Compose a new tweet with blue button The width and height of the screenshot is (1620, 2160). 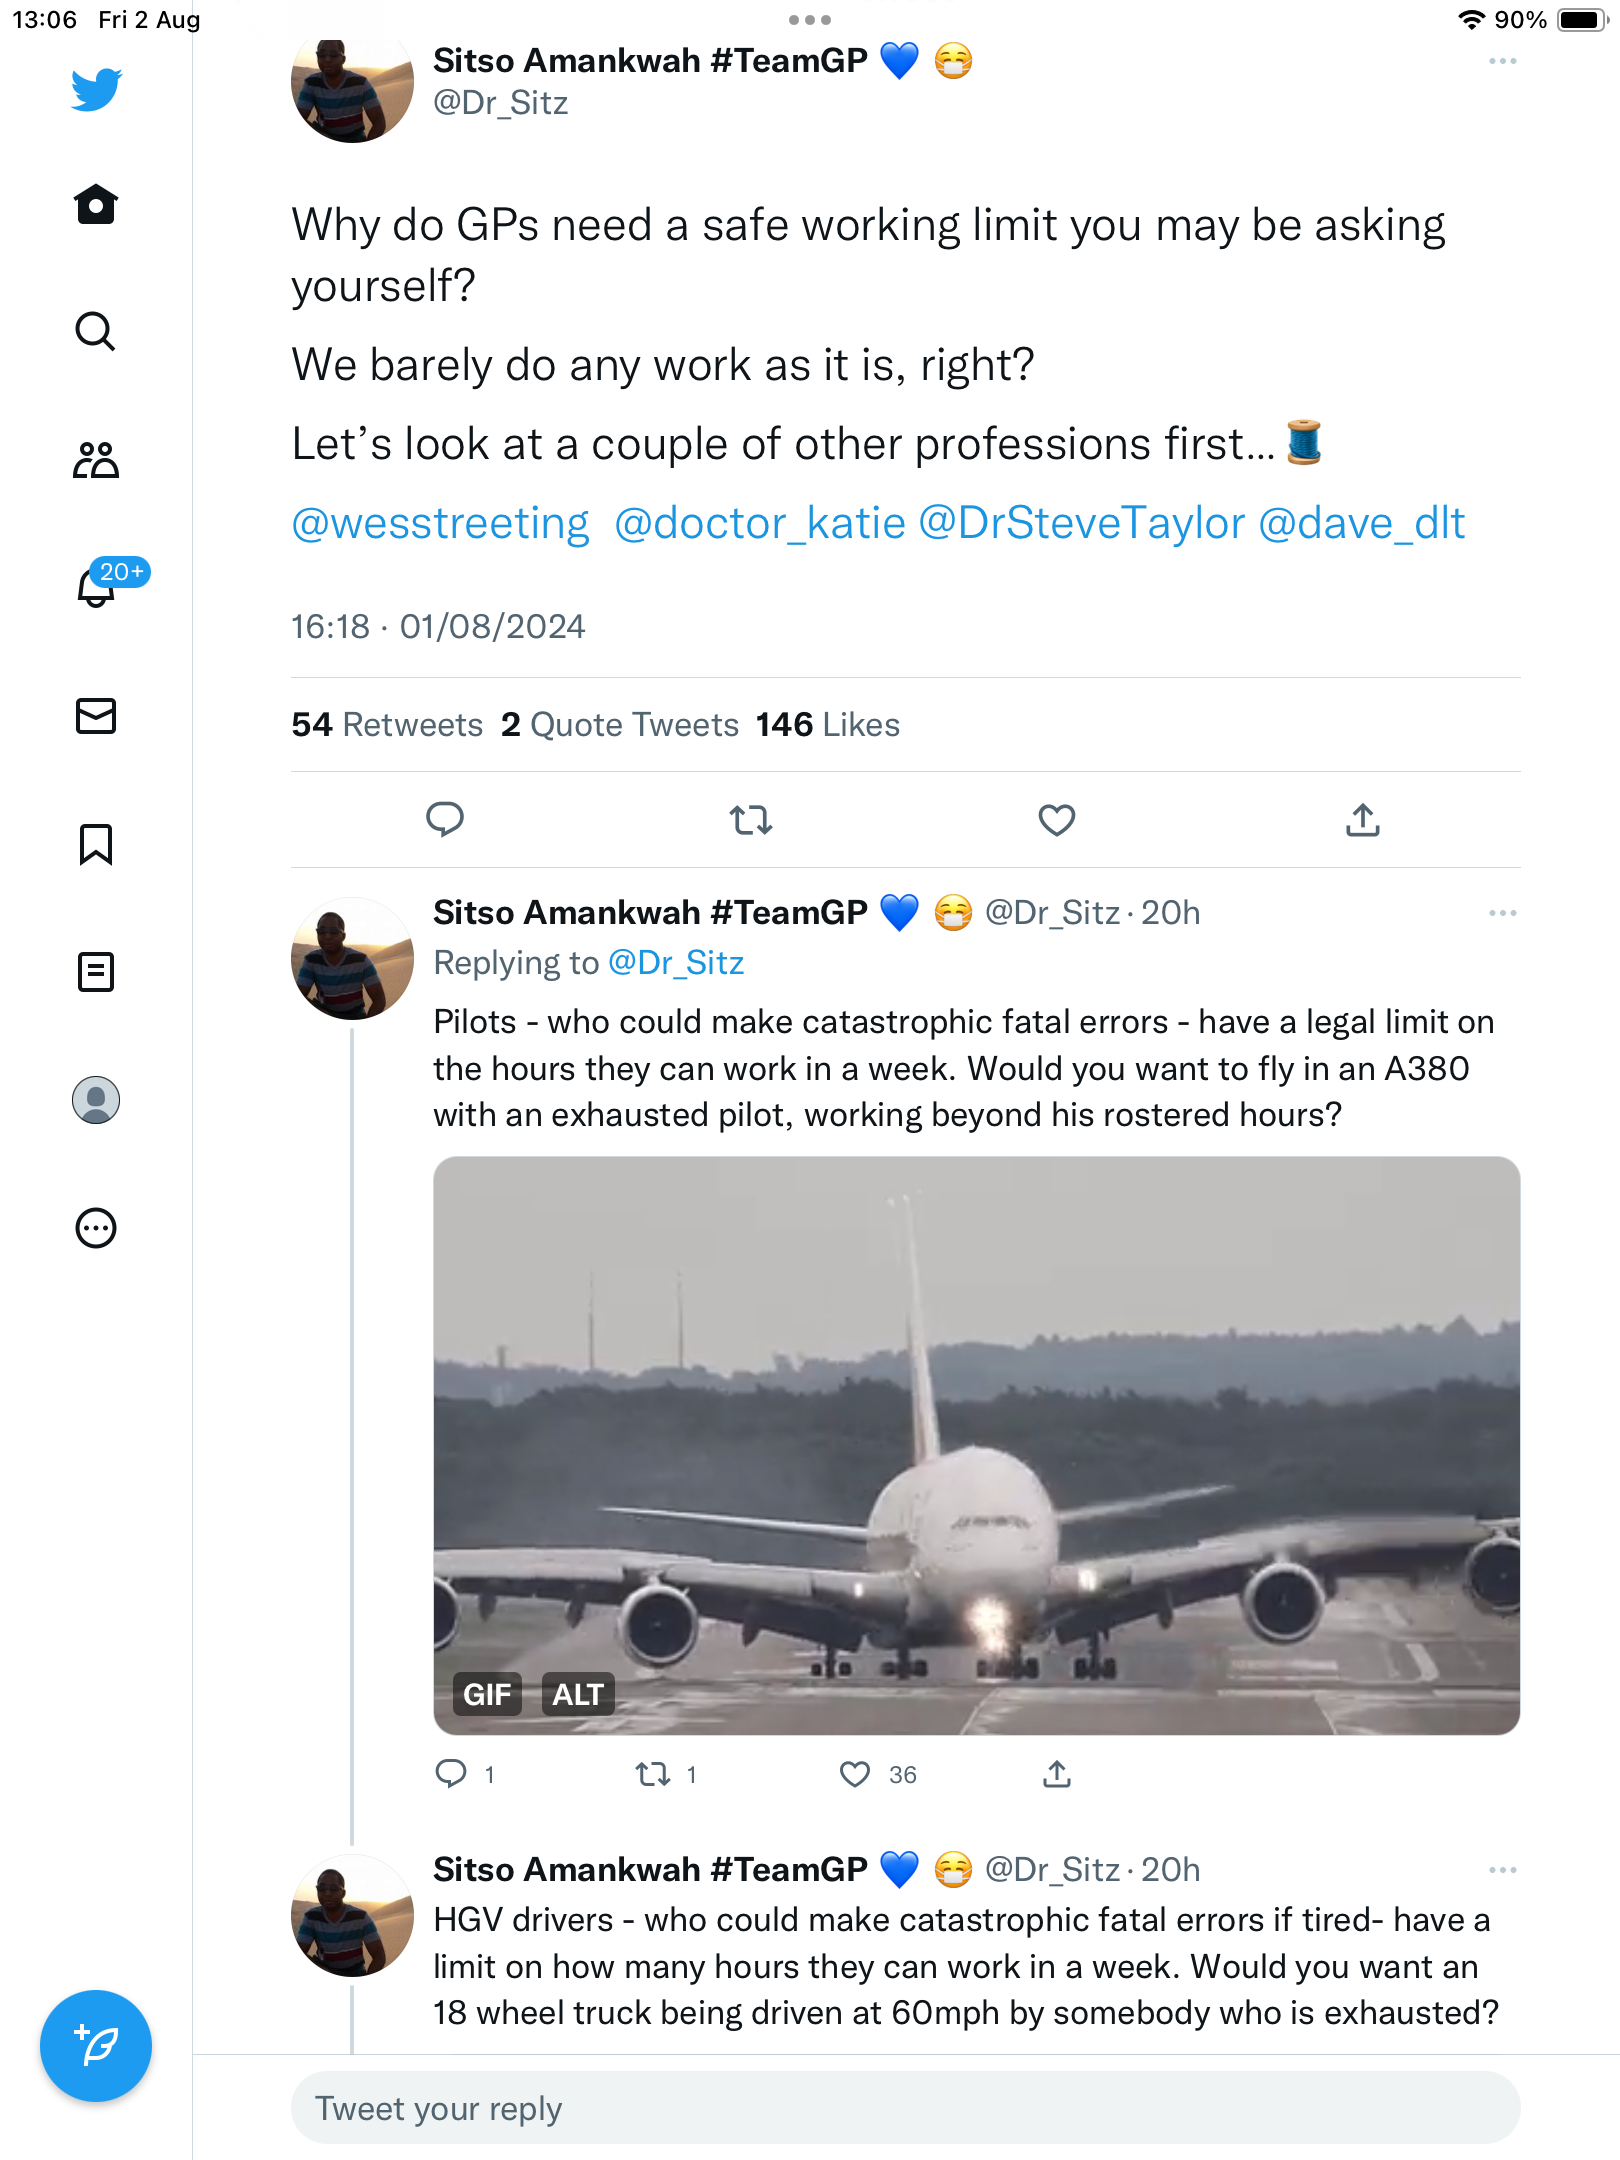tap(96, 2046)
